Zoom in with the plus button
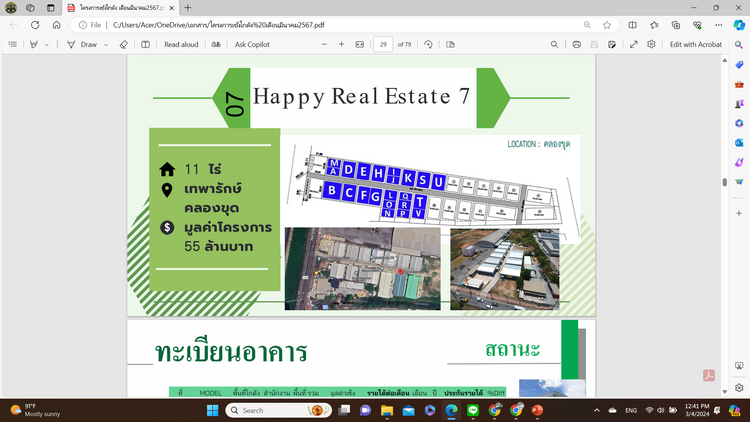The width and height of the screenshot is (750, 422). (x=341, y=44)
